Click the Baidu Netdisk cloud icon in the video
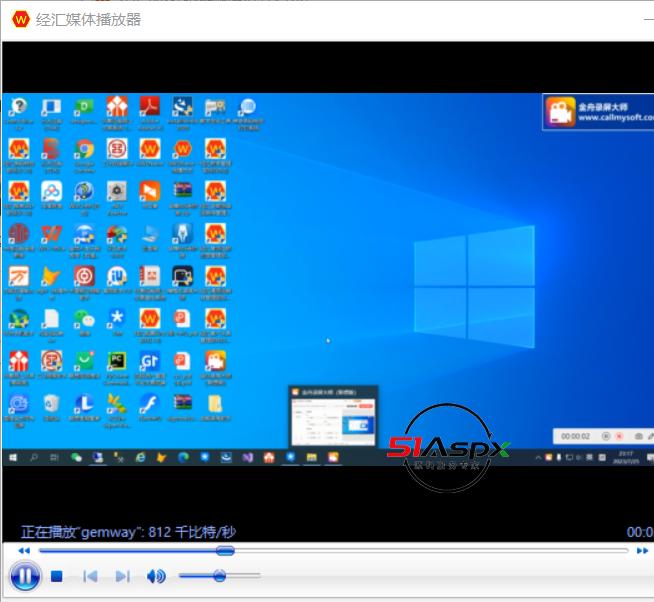 [51, 191]
